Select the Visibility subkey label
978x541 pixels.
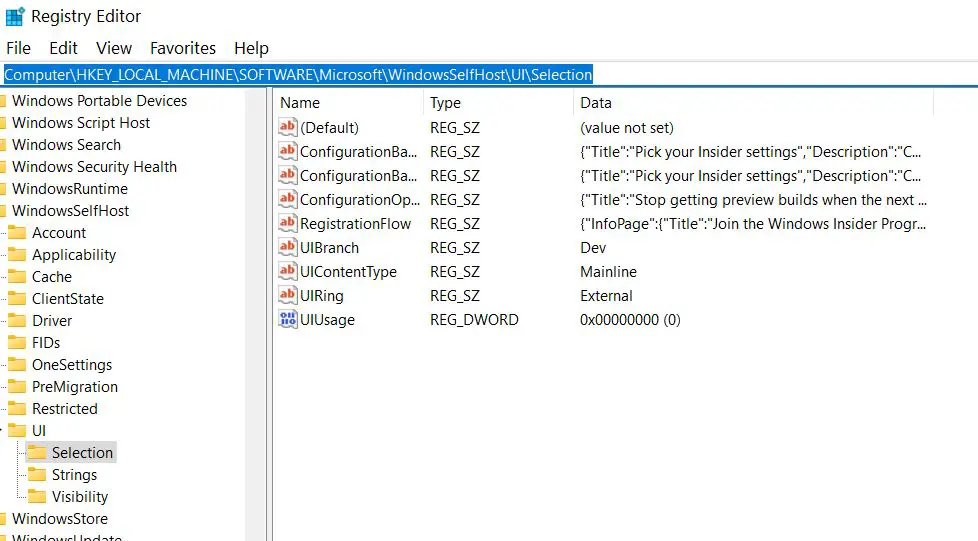(80, 497)
